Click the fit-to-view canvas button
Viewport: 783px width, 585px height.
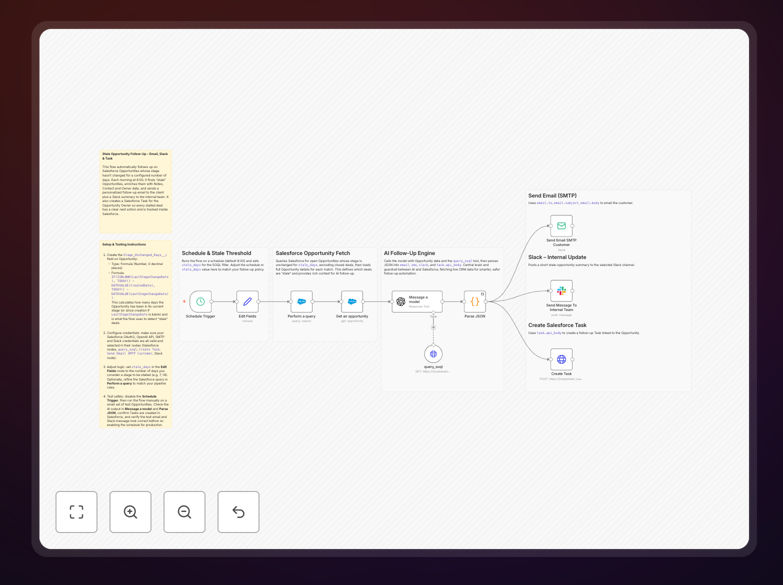(x=76, y=512)
